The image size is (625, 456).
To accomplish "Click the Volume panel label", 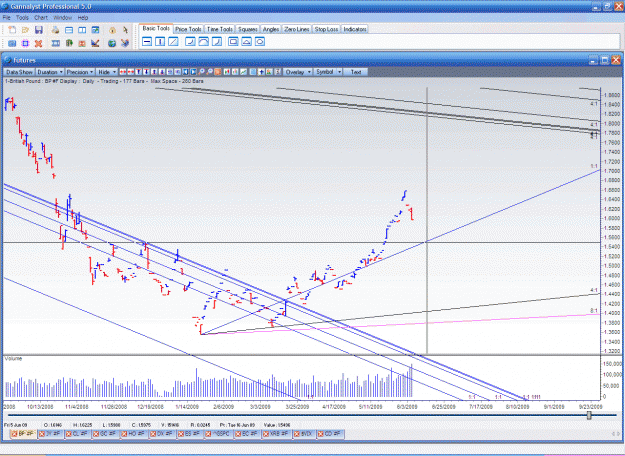I will click(13, 359).
